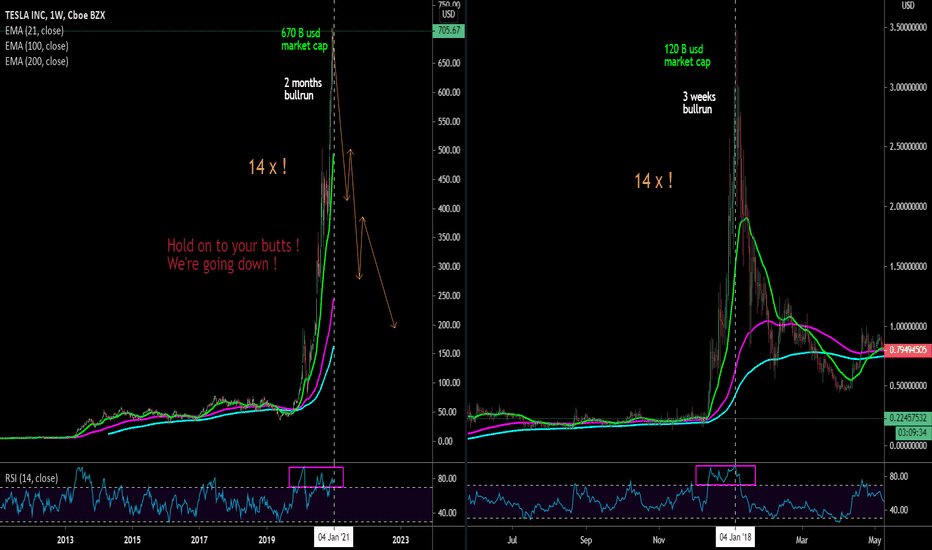This screenshot has height=550, width=932.
Task: Click the 2019 label on time axis
Action: (x=267, y=540)
